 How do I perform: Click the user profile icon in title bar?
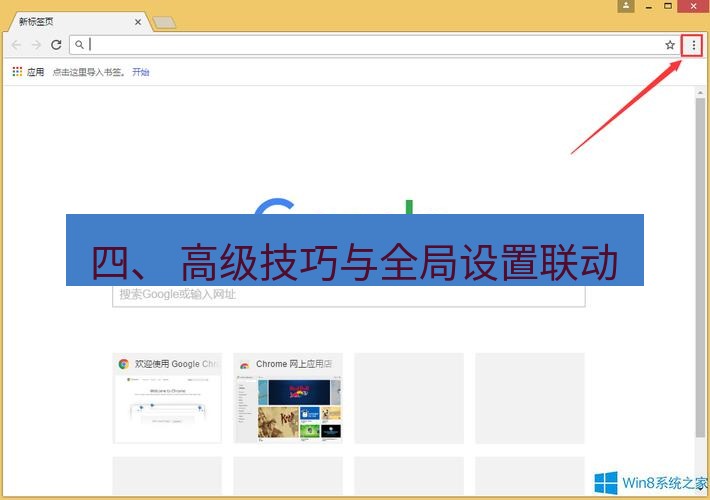(626, 6)
